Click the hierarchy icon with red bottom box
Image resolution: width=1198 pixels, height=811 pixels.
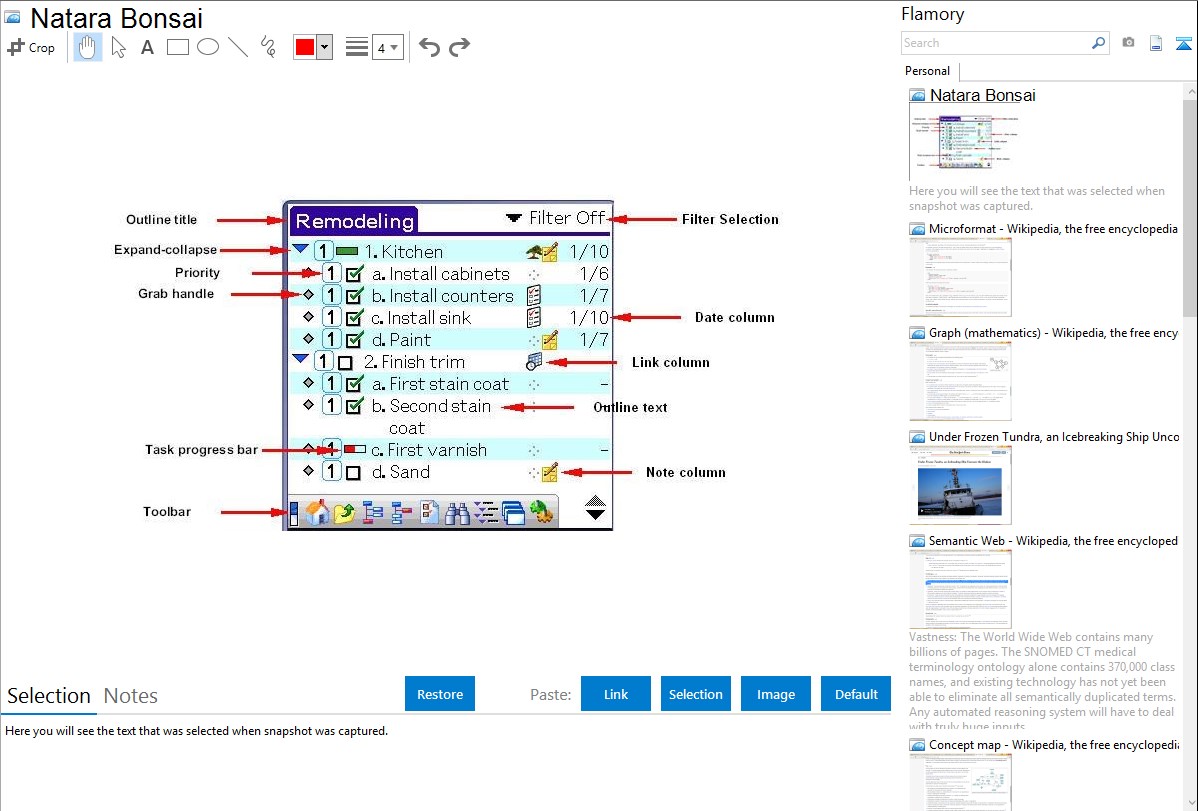pos(372,513)
